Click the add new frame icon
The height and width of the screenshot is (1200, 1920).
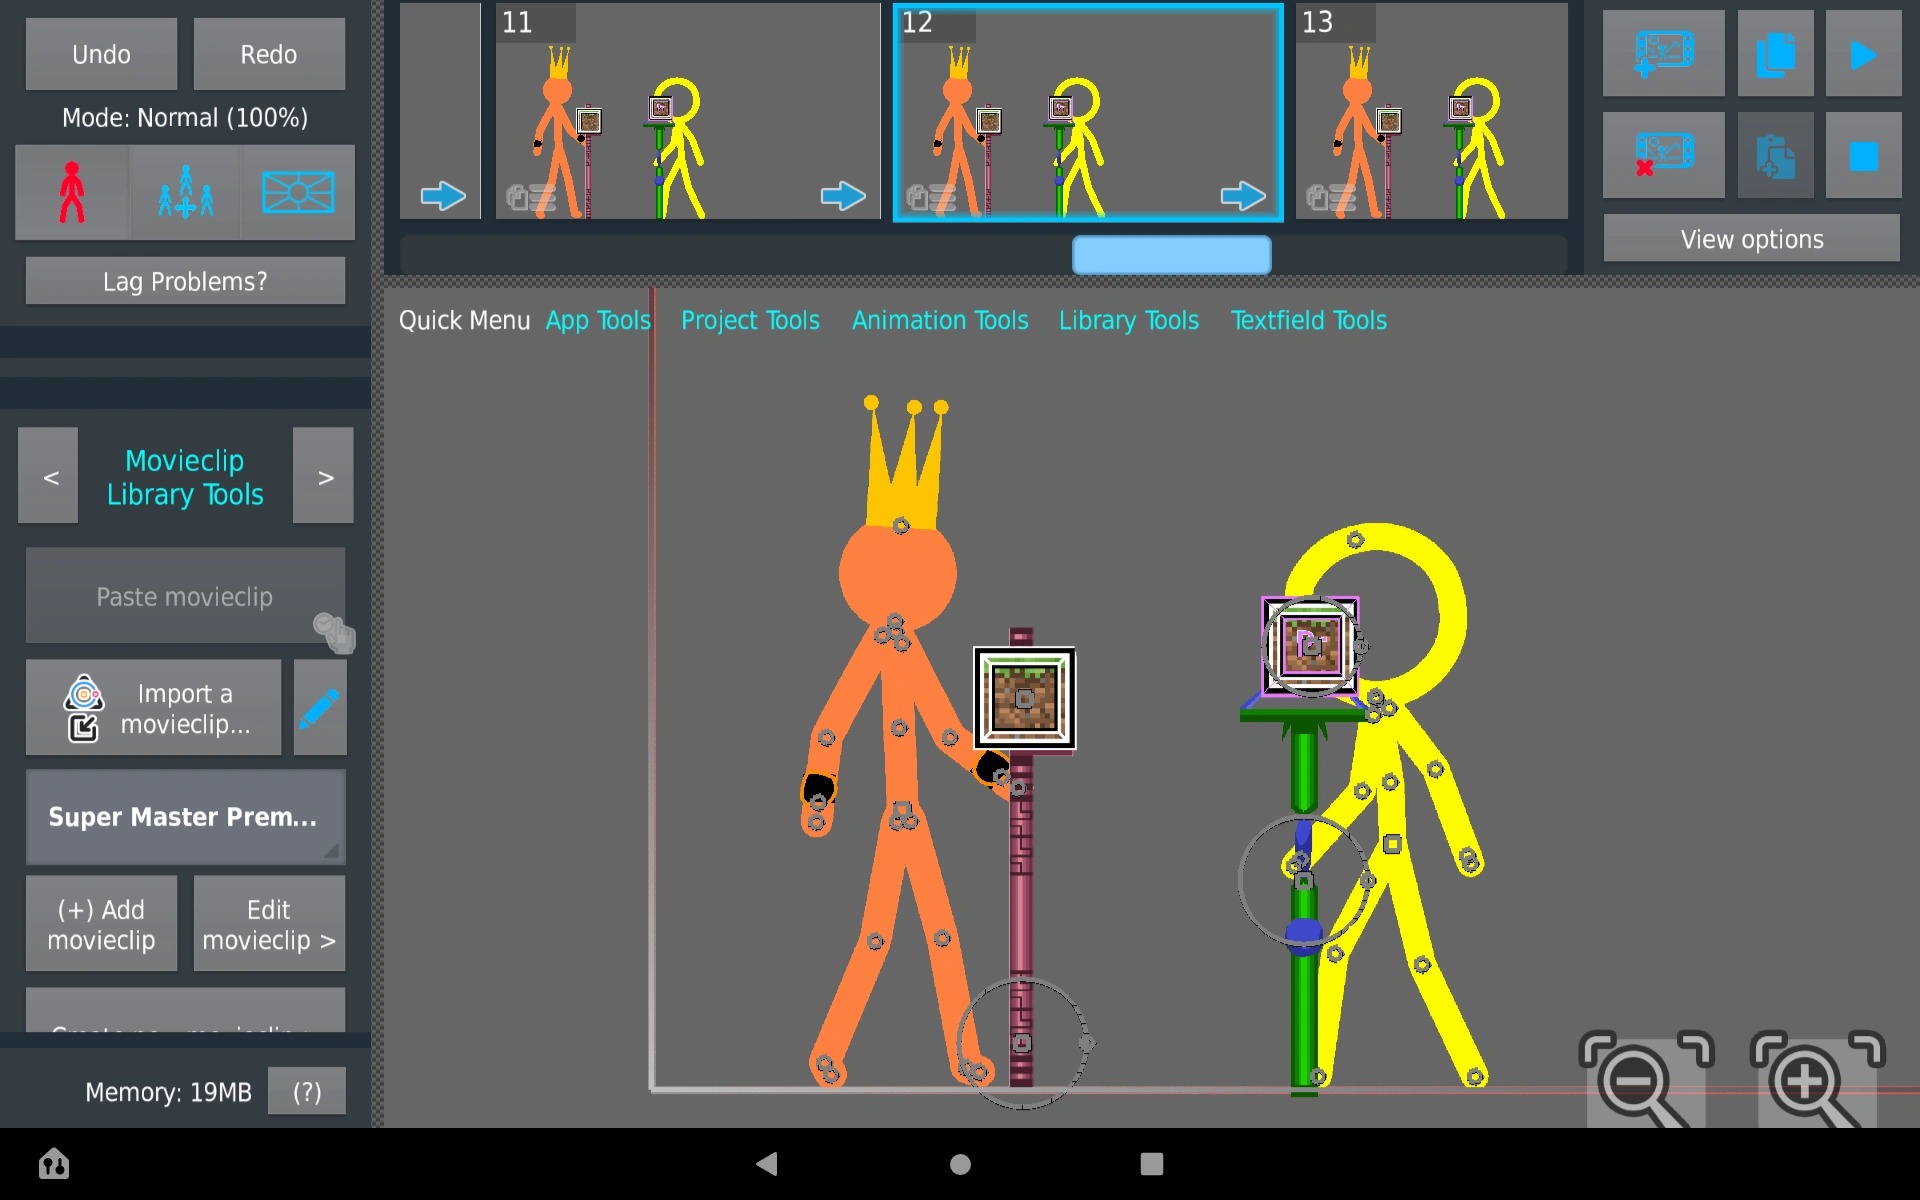(x=1663, y=54)
